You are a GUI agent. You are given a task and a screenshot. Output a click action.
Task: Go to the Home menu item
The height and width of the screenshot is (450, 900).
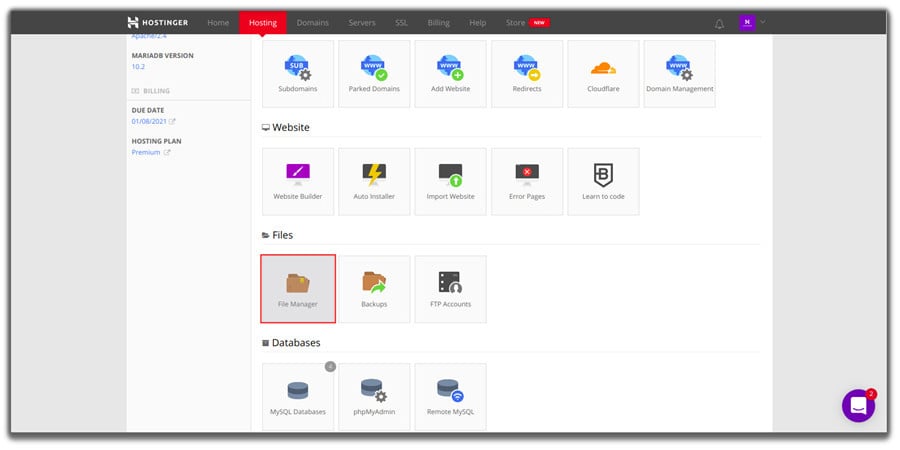(218, 23)
